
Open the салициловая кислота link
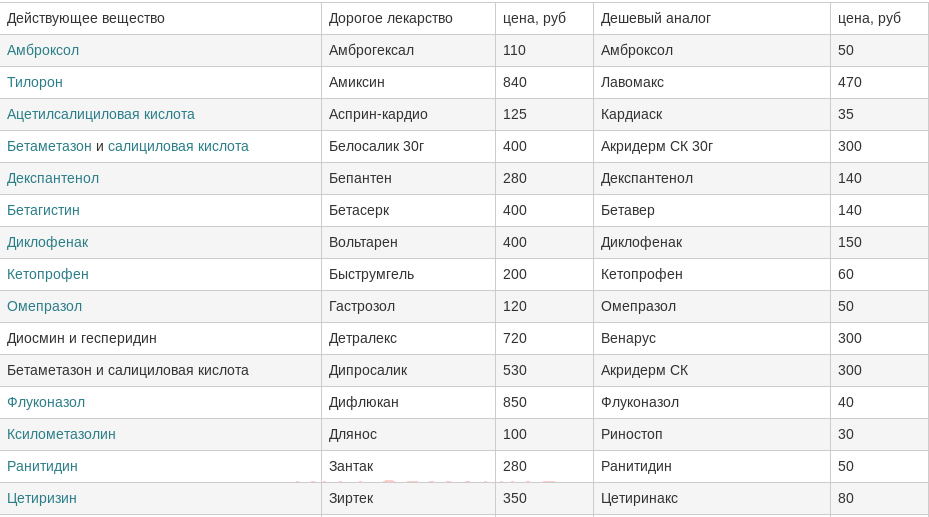[178, 146]
